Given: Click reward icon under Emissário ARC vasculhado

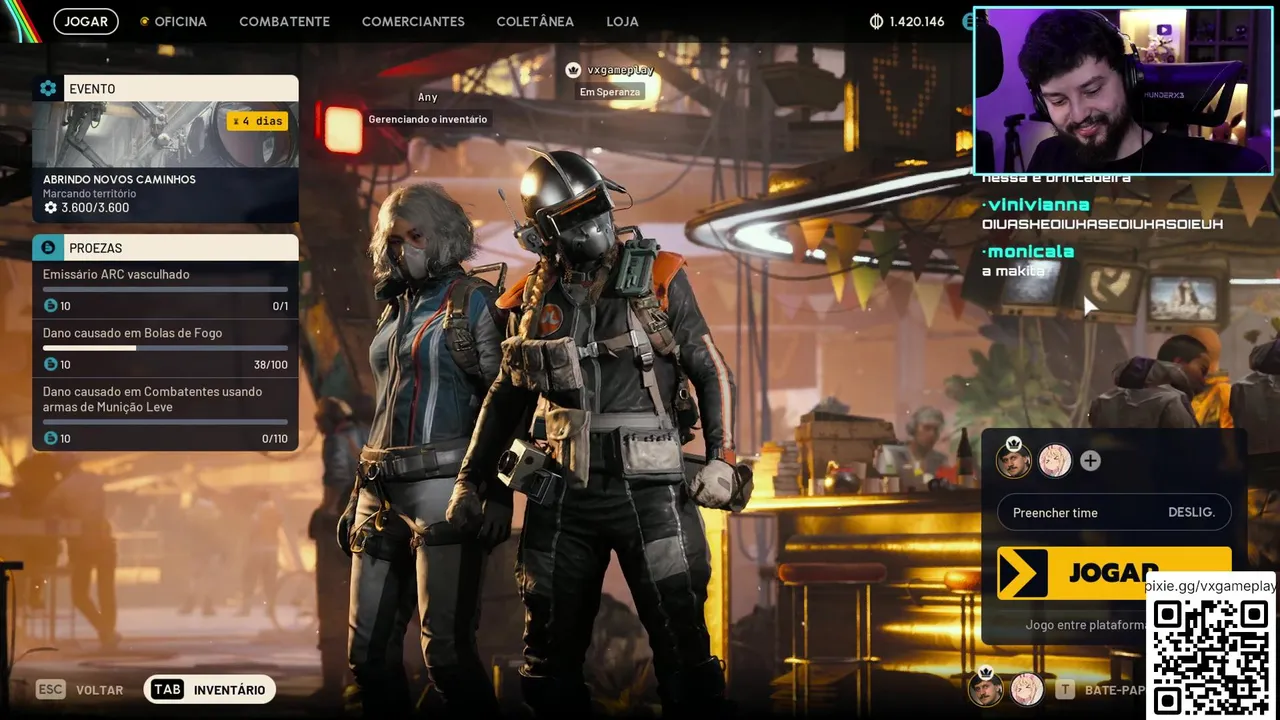Looking at the screenshot, I should (x=50, y=305).
